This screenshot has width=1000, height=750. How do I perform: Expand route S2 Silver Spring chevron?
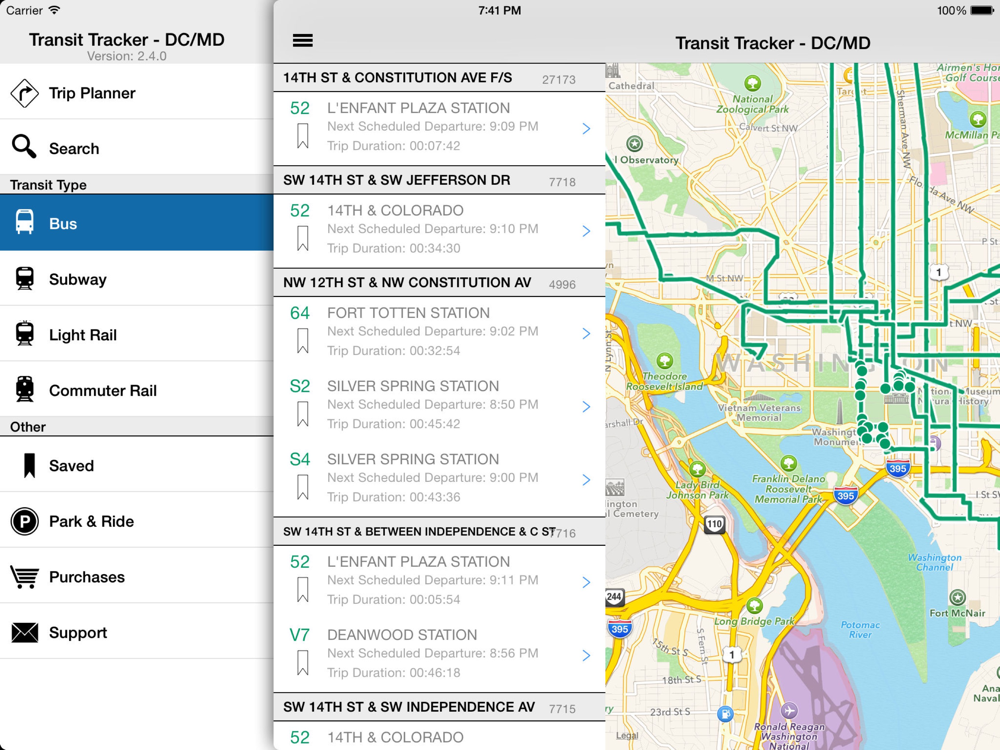[x=586, y=407]
